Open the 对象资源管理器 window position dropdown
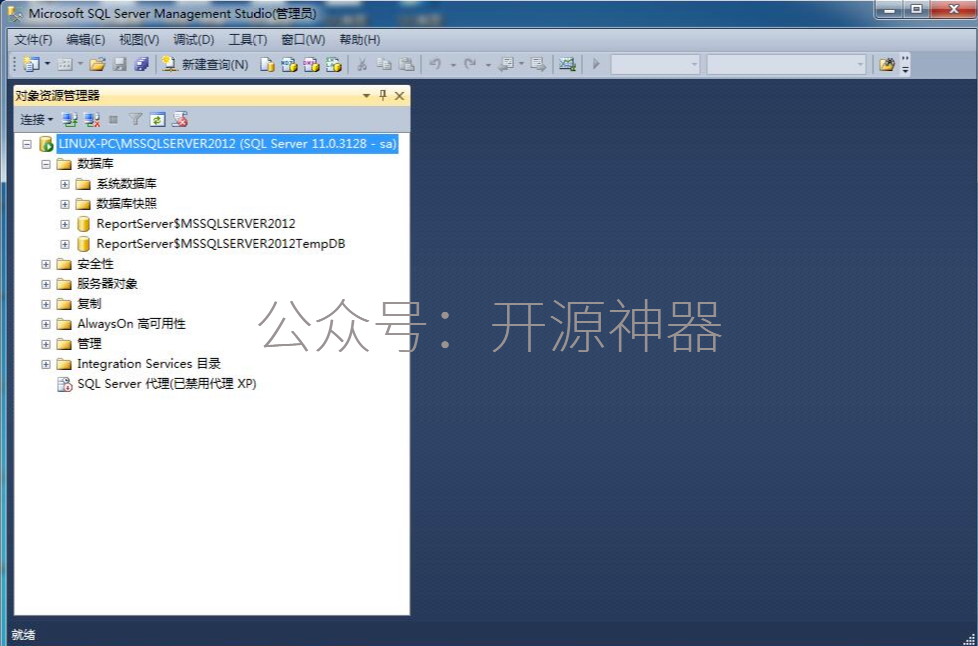978x646 pixels. [x=366, y=95]
